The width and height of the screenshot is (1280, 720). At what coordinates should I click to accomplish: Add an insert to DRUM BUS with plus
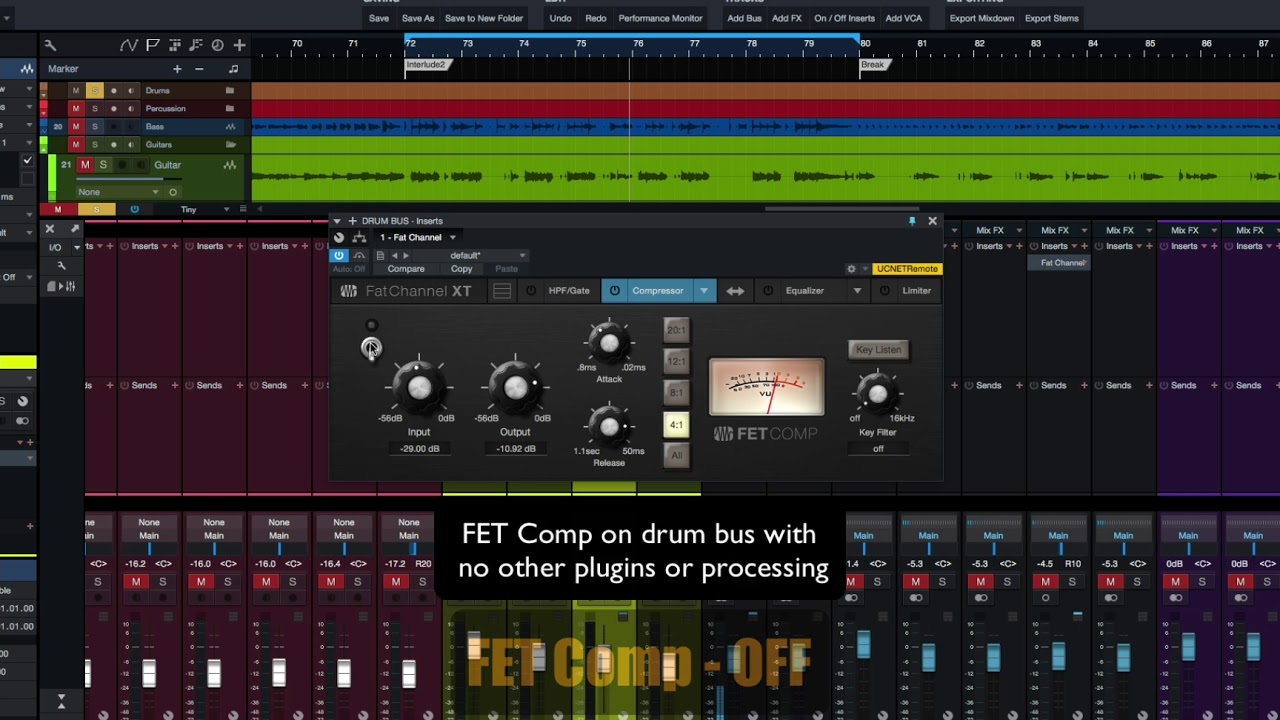coord(352,221)
